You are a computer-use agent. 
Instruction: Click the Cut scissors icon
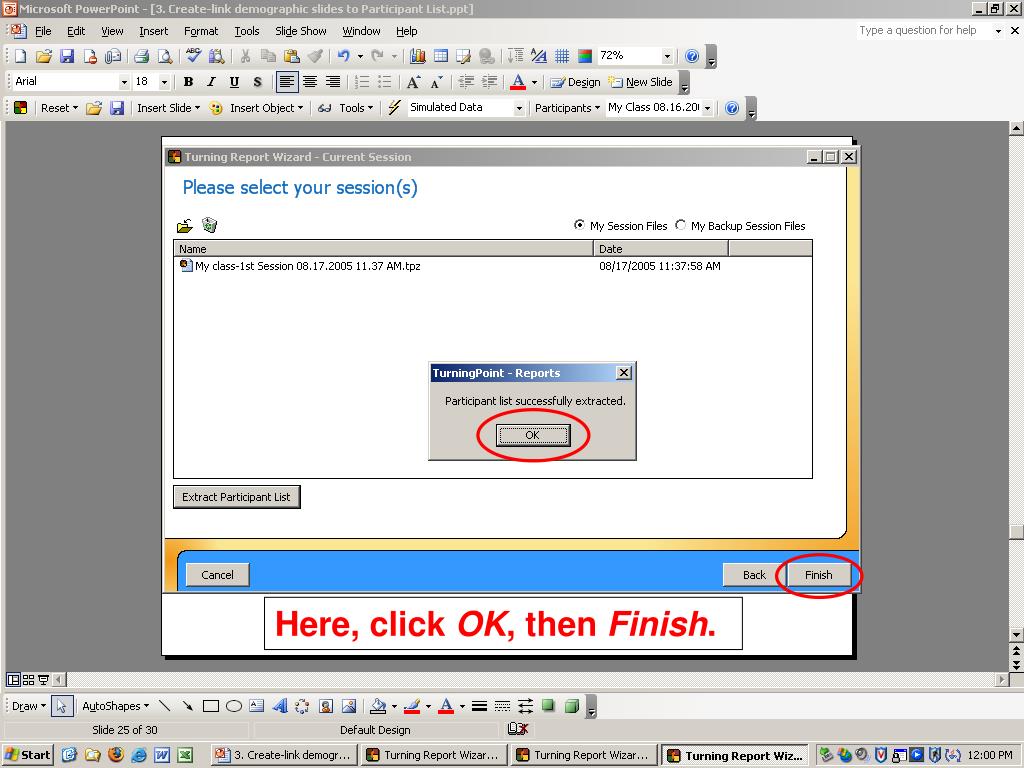[x=246, y=56]
